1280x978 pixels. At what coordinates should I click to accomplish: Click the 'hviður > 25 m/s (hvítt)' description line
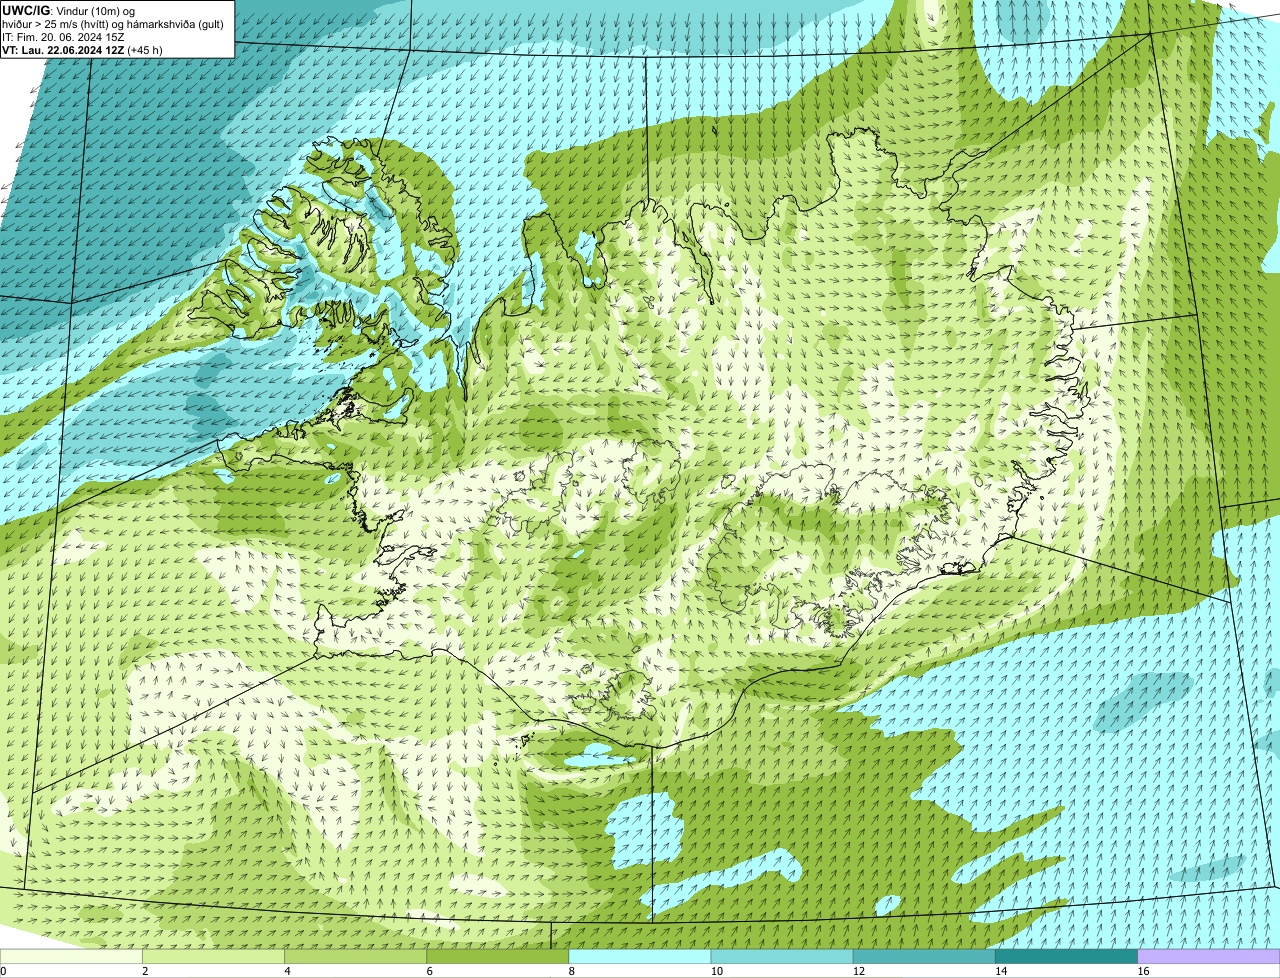click(x=113, y=24)
